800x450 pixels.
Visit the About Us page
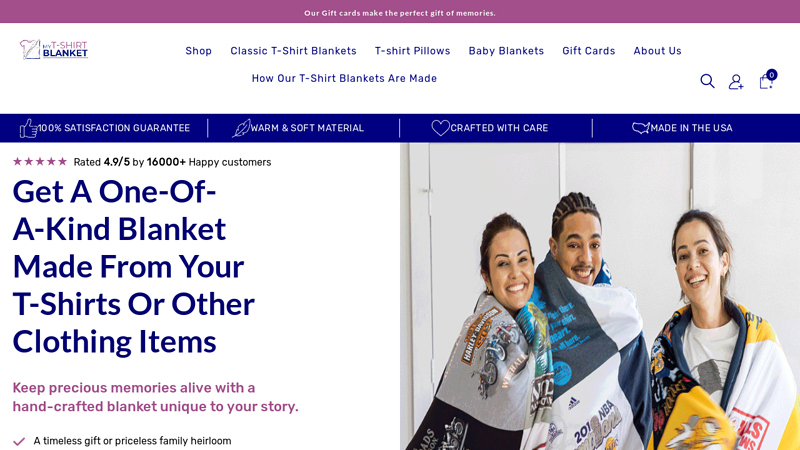click(658, 51)
